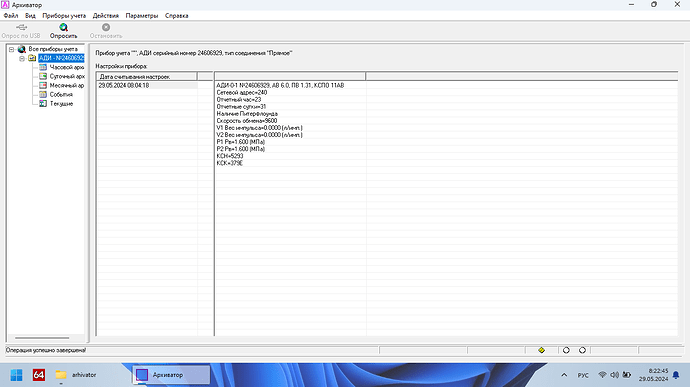
Task: Open the Месячный архив tree icon
Action: pos(43,85)
